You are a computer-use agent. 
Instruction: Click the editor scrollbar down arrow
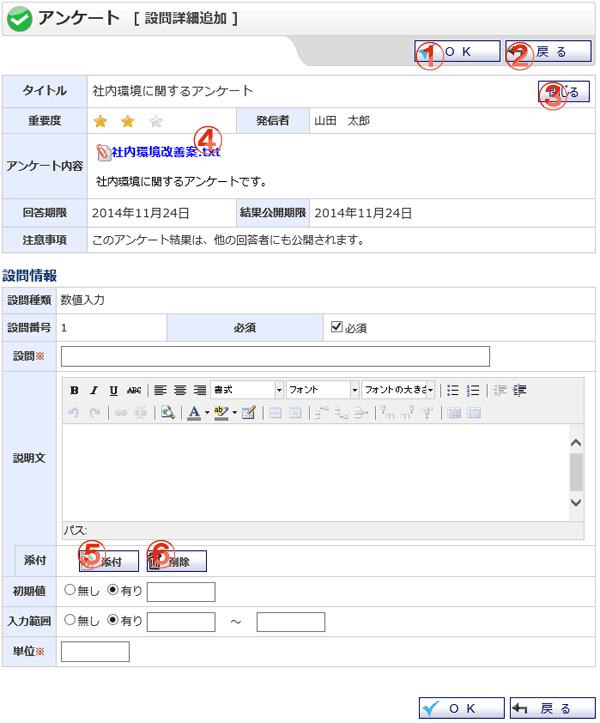576,503
